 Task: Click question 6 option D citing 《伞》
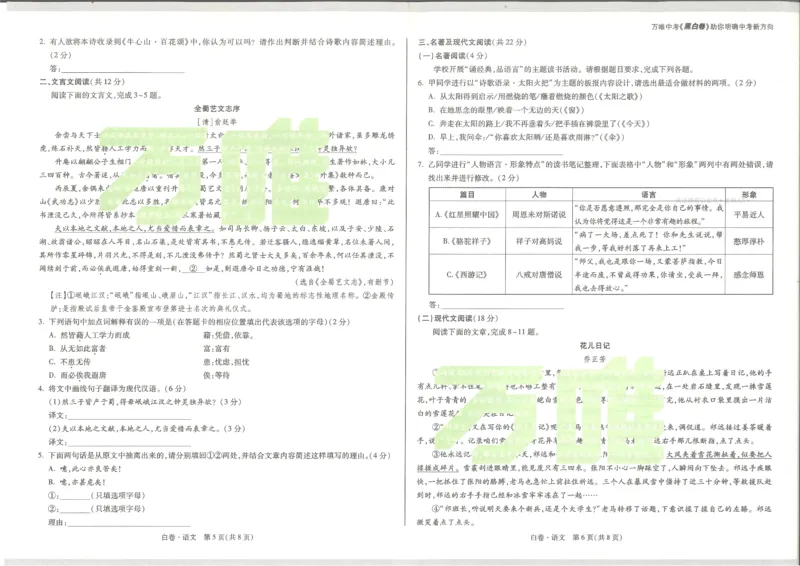tap(526, 137)
